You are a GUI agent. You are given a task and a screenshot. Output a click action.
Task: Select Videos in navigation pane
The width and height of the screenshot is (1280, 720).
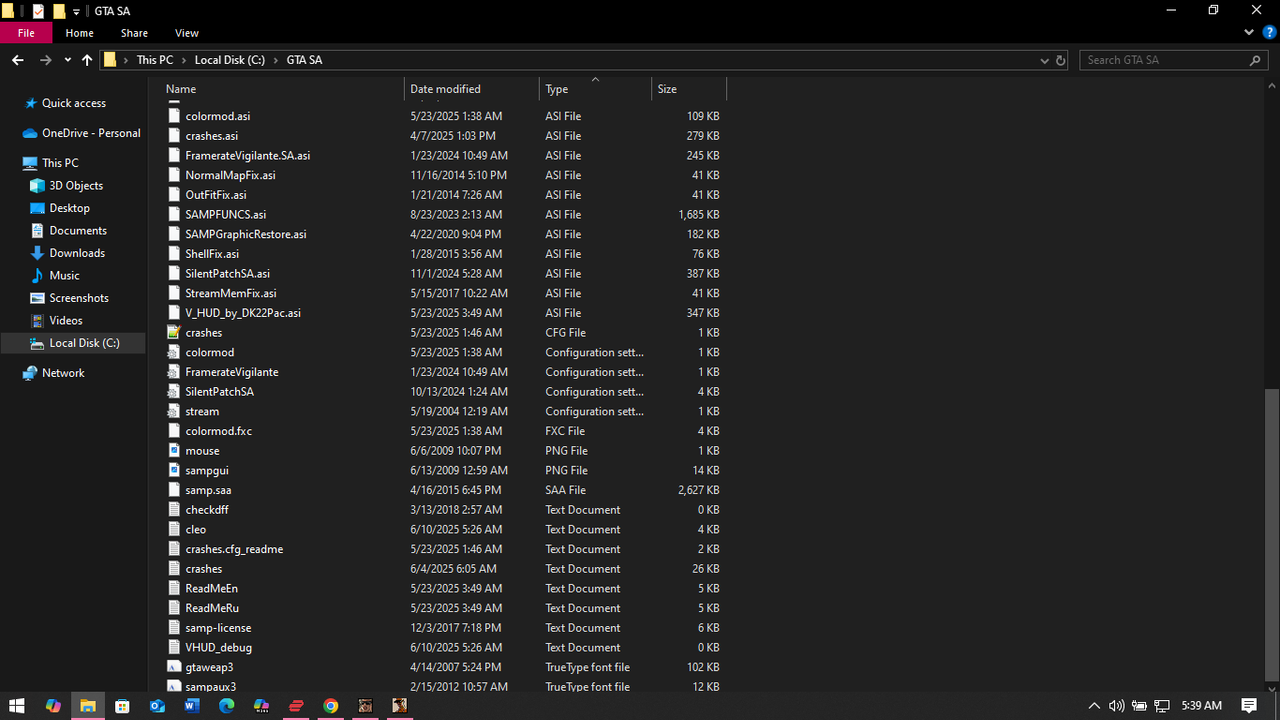(x=66, y=321)
